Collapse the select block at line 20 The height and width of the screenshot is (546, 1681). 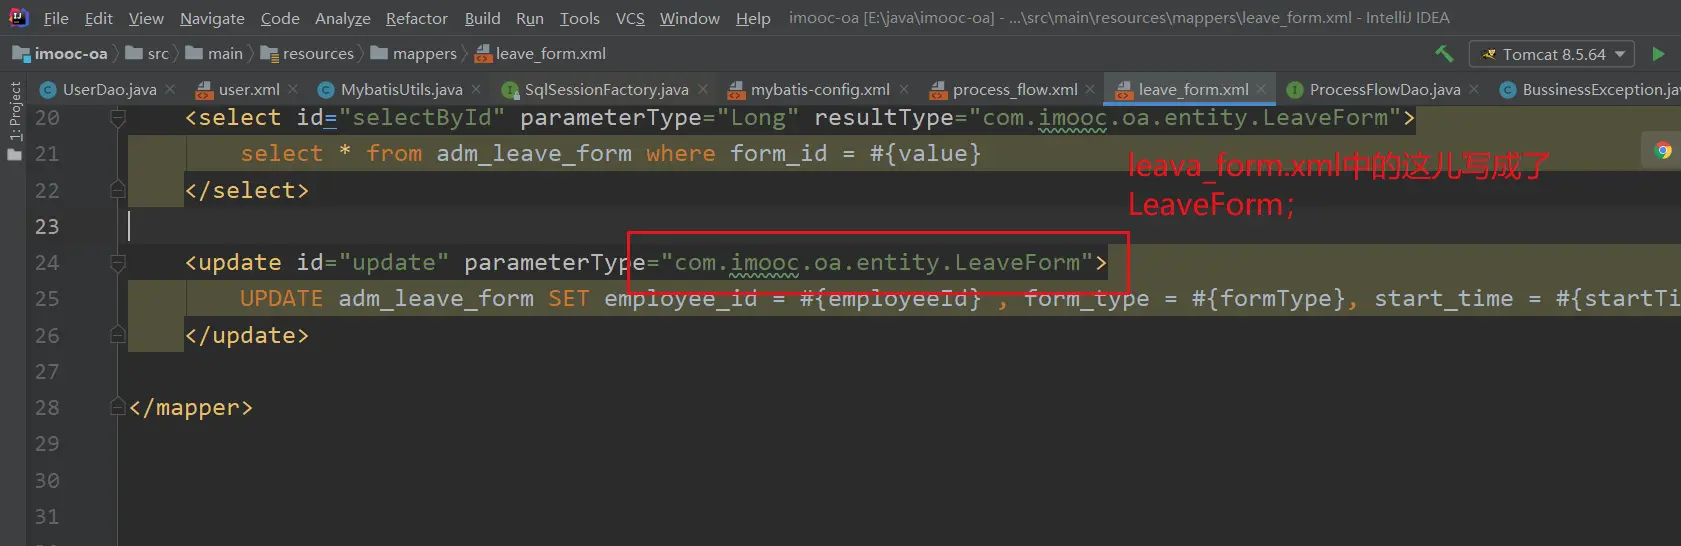[x=117, y=118]
